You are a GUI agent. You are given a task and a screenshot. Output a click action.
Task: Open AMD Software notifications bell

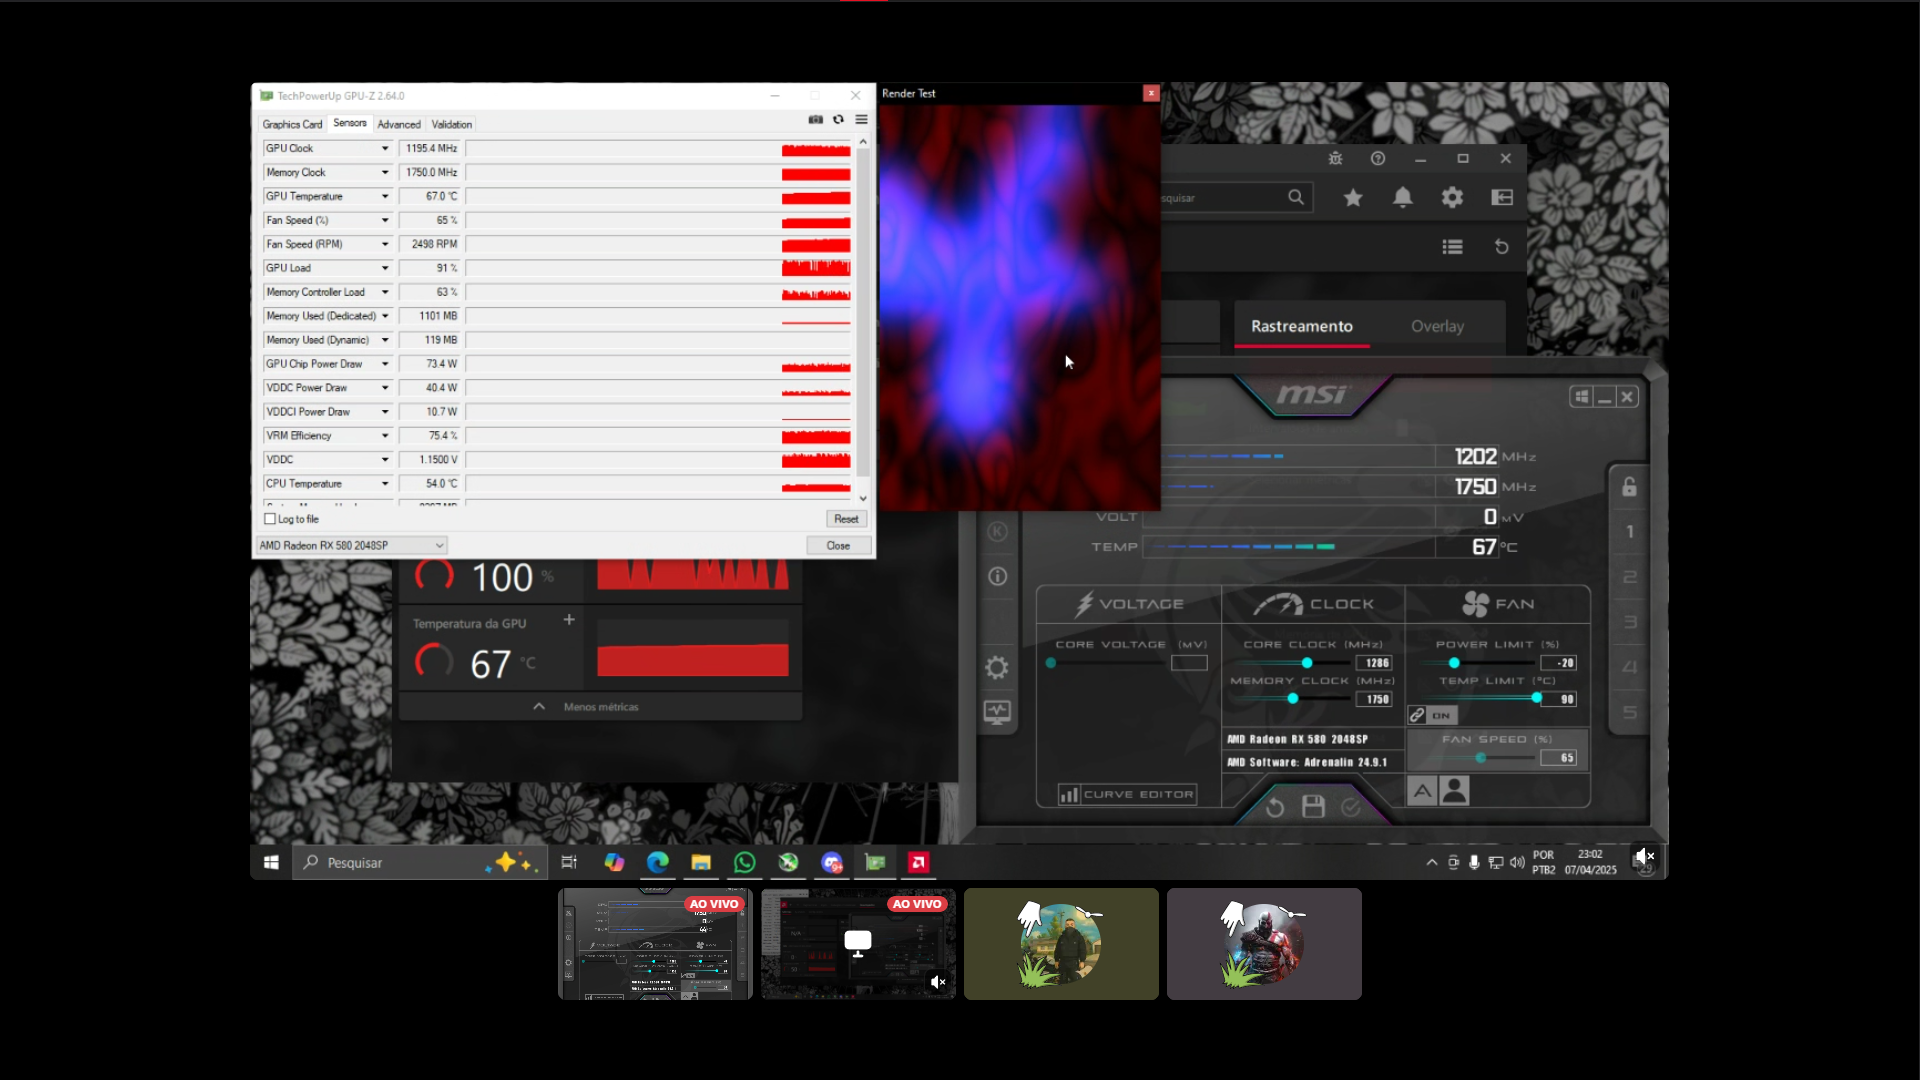point(1403,198)
